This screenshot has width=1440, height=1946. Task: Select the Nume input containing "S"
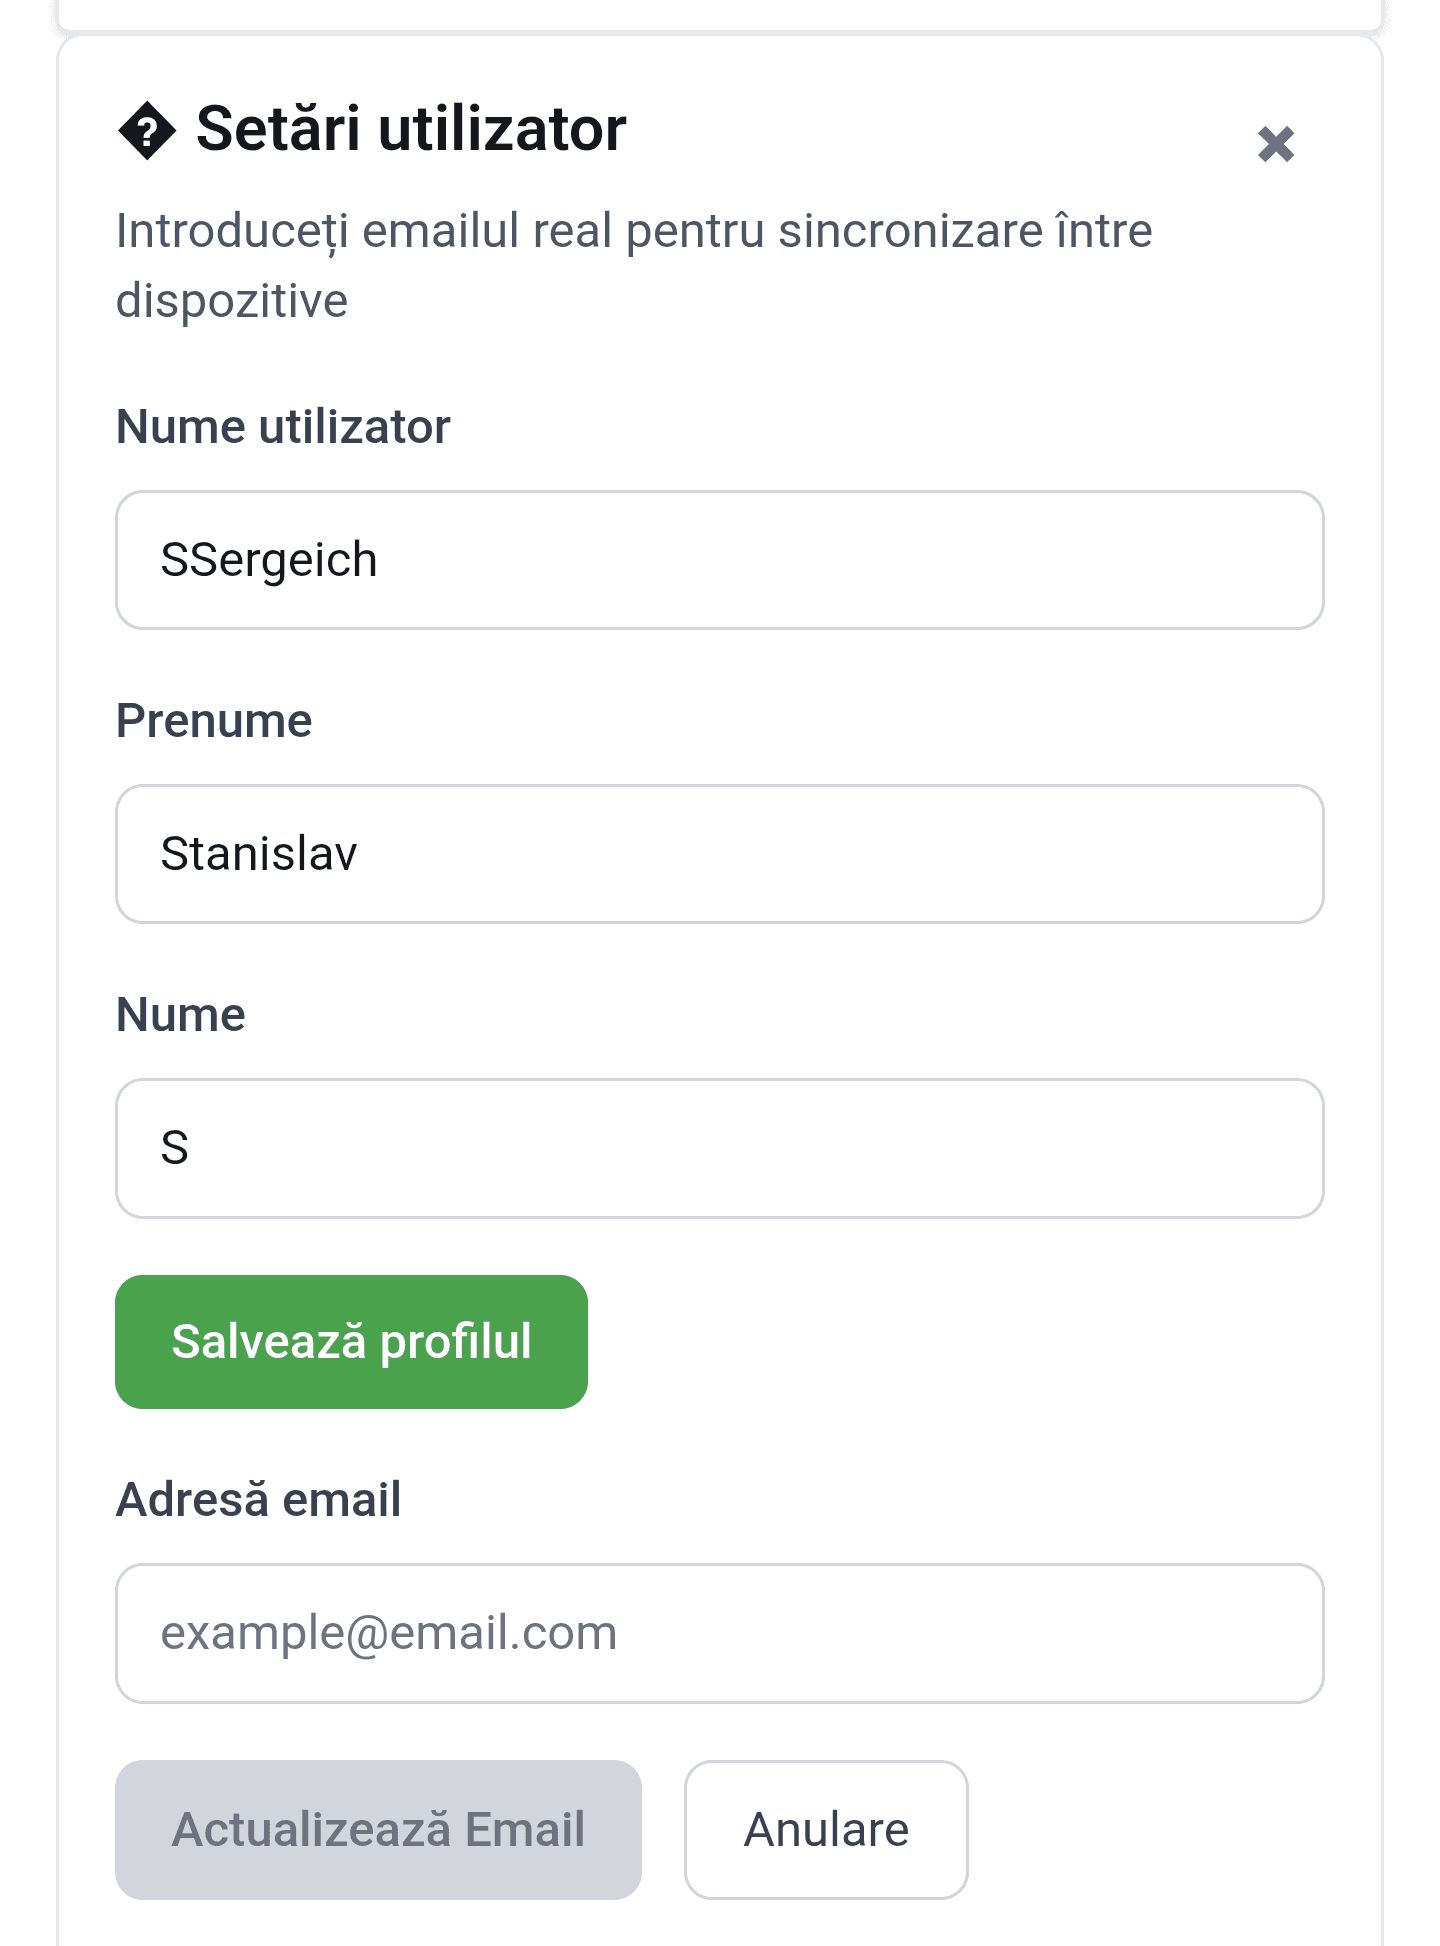coord(720,1148)
